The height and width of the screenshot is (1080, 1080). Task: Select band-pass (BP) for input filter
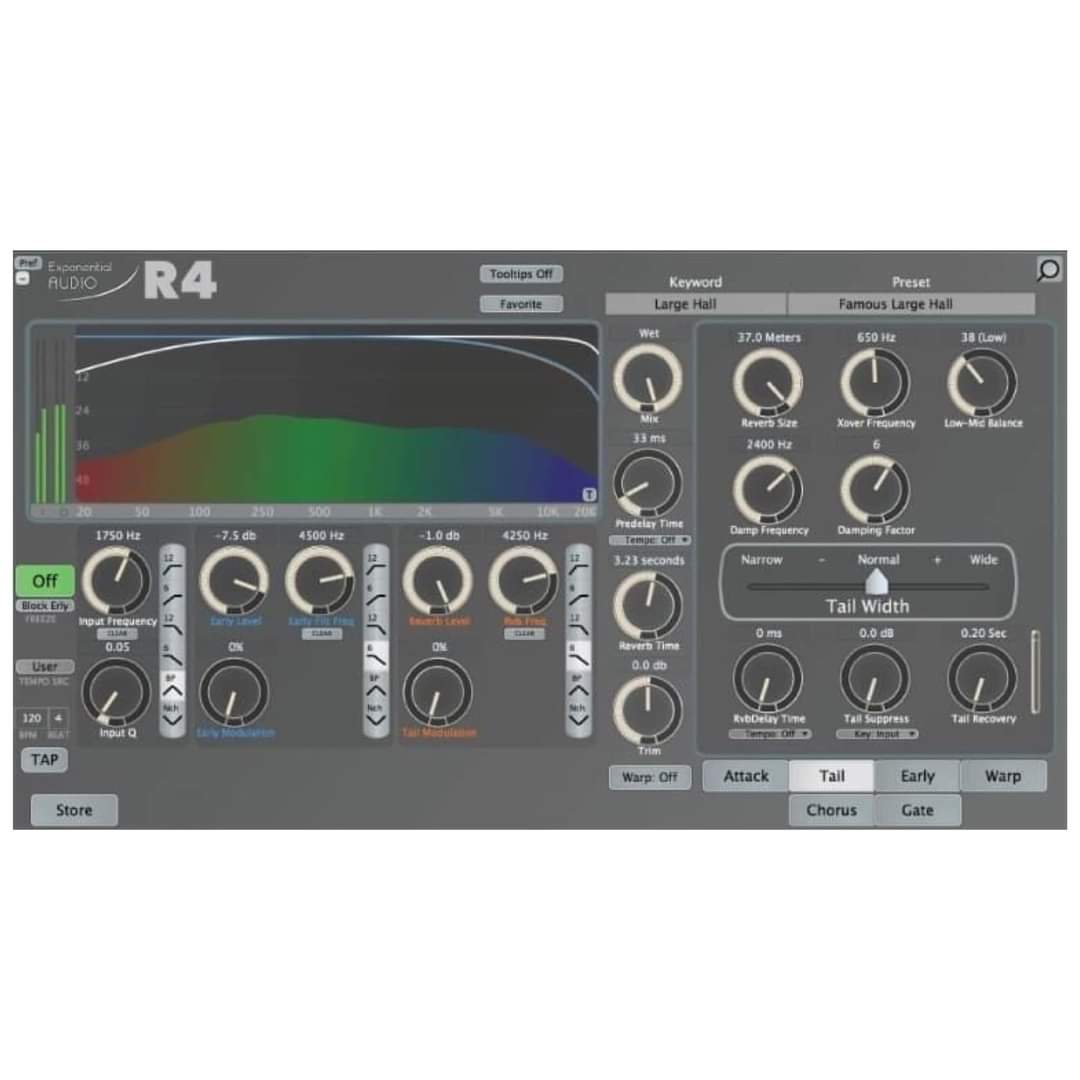click(x=172, y=686)
